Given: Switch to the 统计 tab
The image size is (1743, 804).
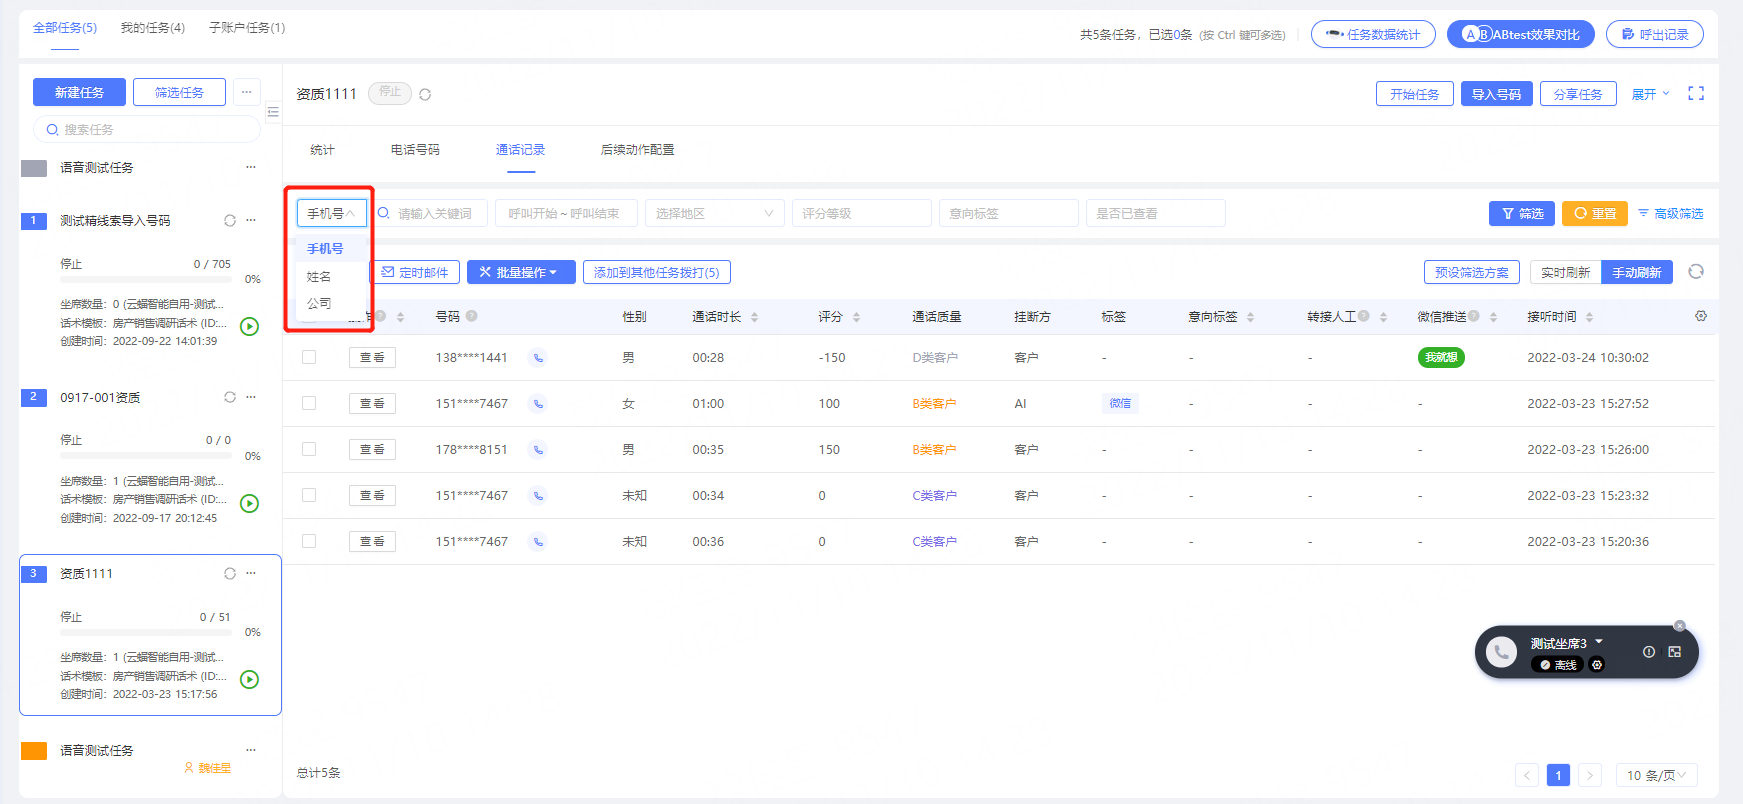Looking at the screenshot, I should pos(322,150).
